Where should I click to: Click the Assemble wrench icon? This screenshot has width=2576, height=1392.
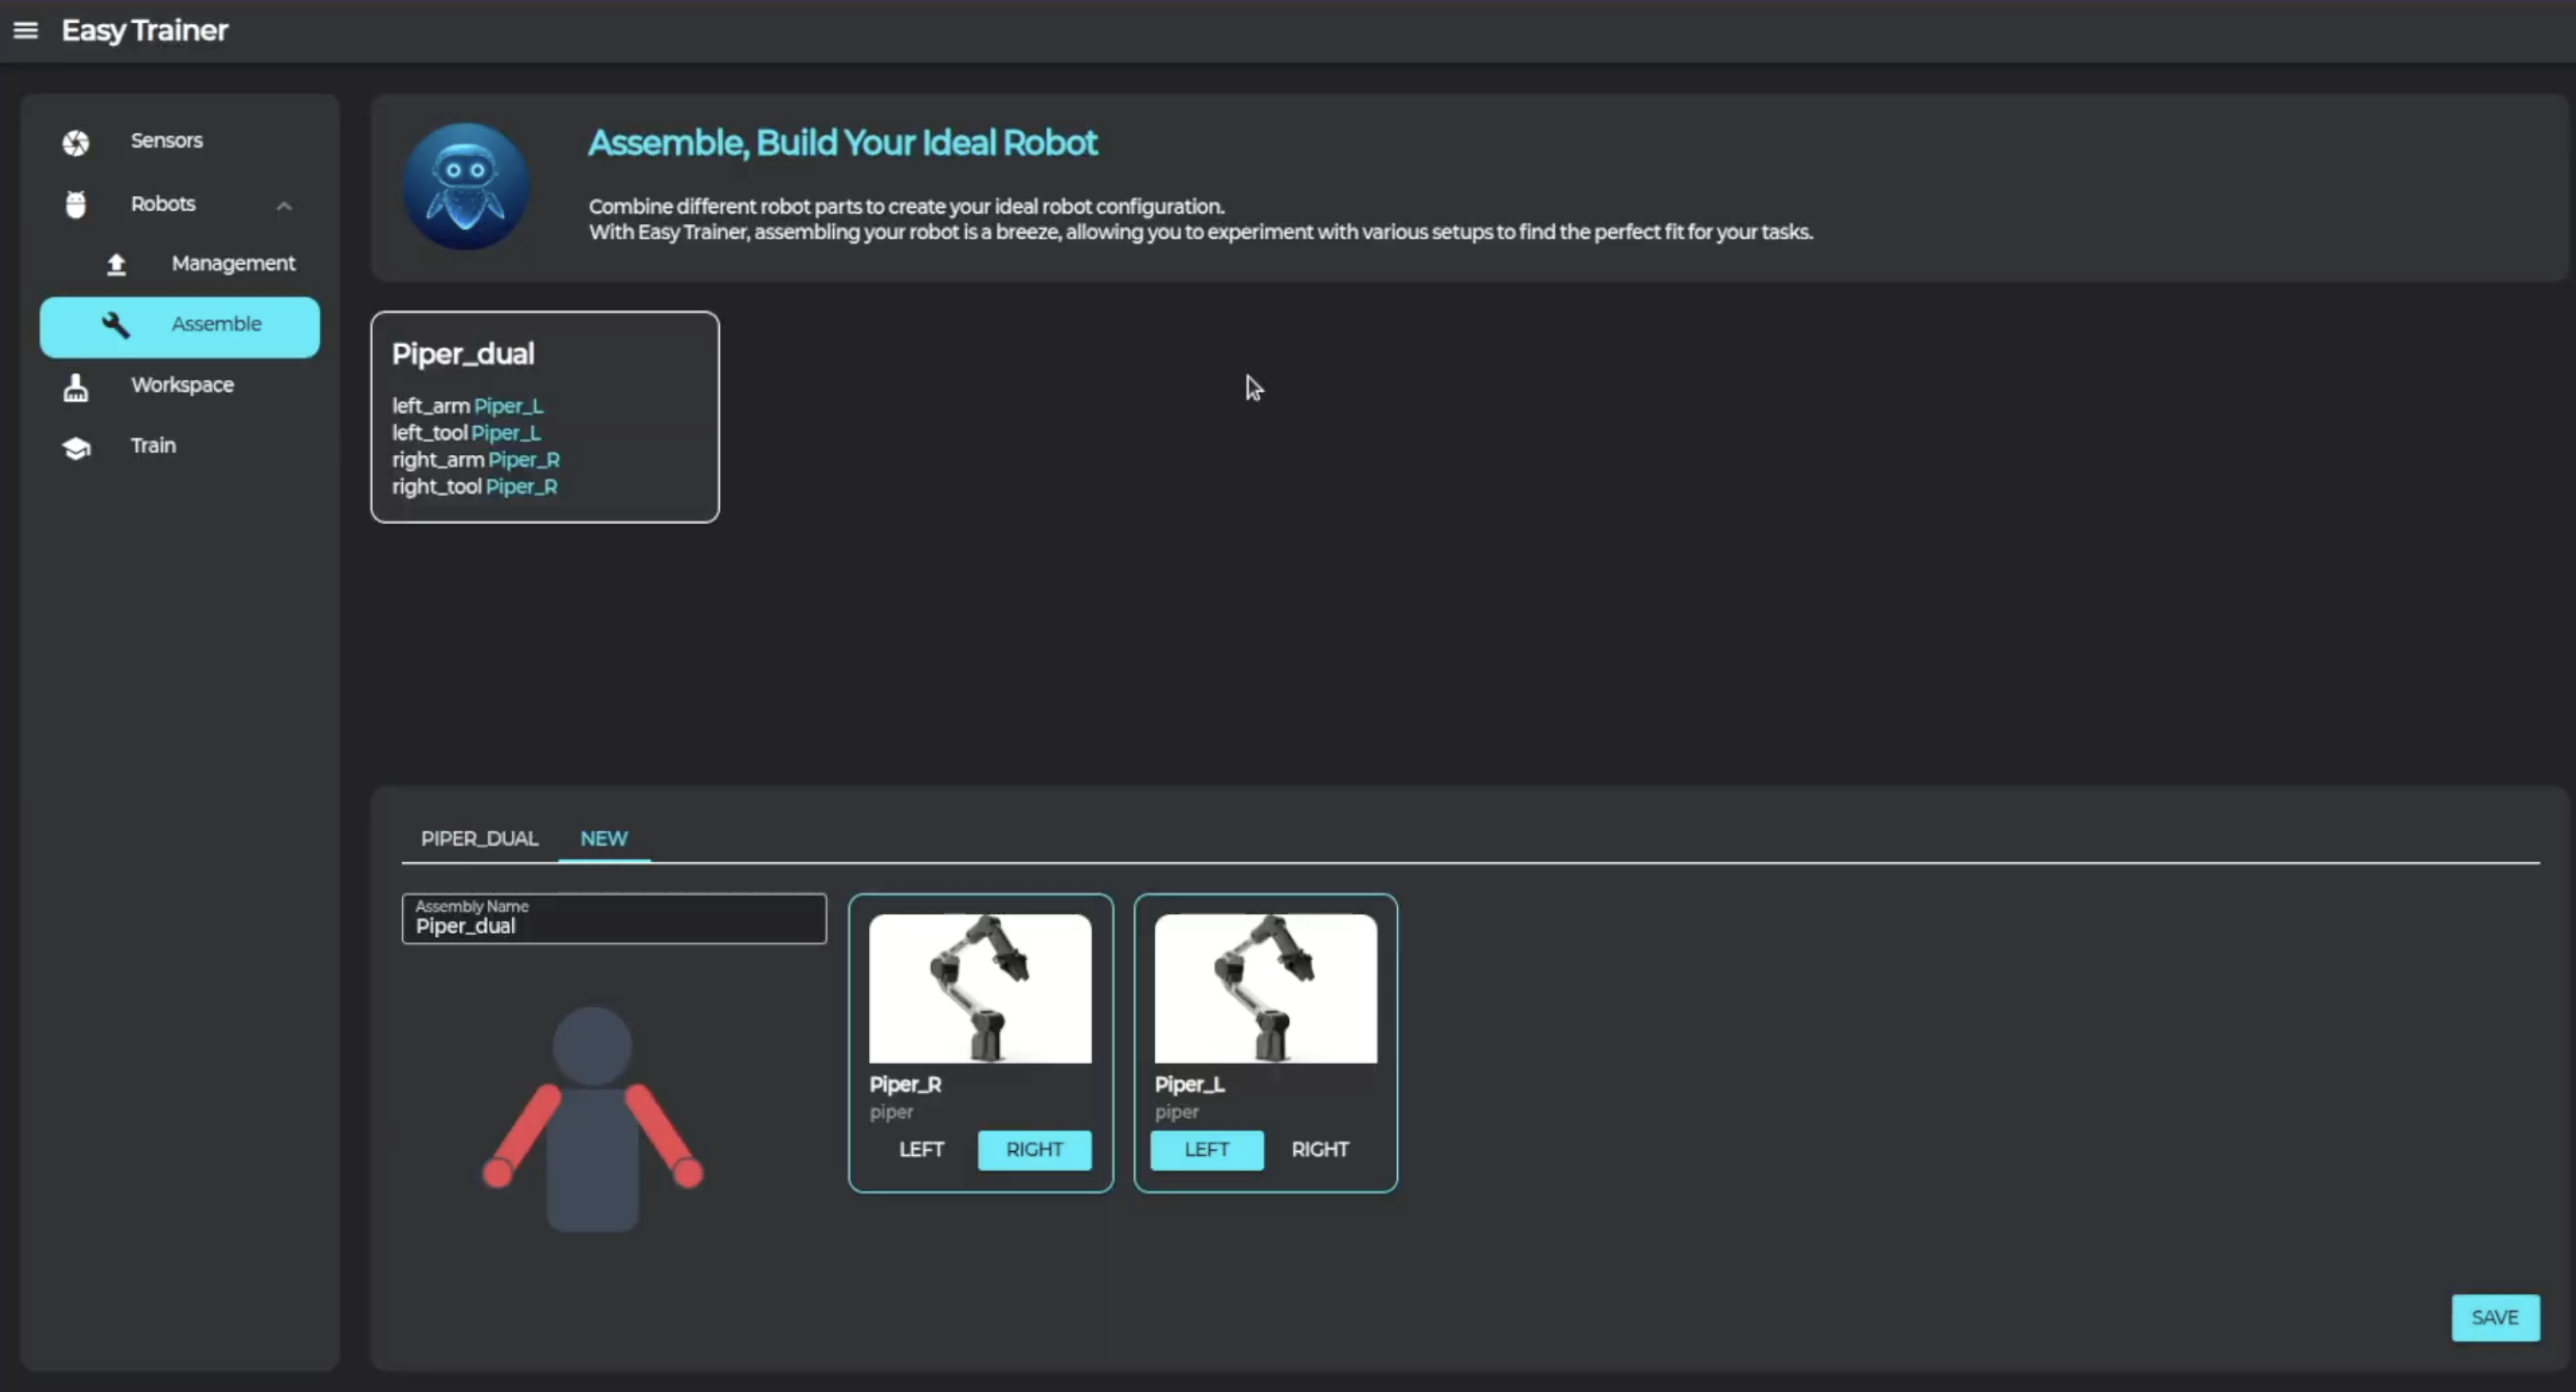pos(116,324)
